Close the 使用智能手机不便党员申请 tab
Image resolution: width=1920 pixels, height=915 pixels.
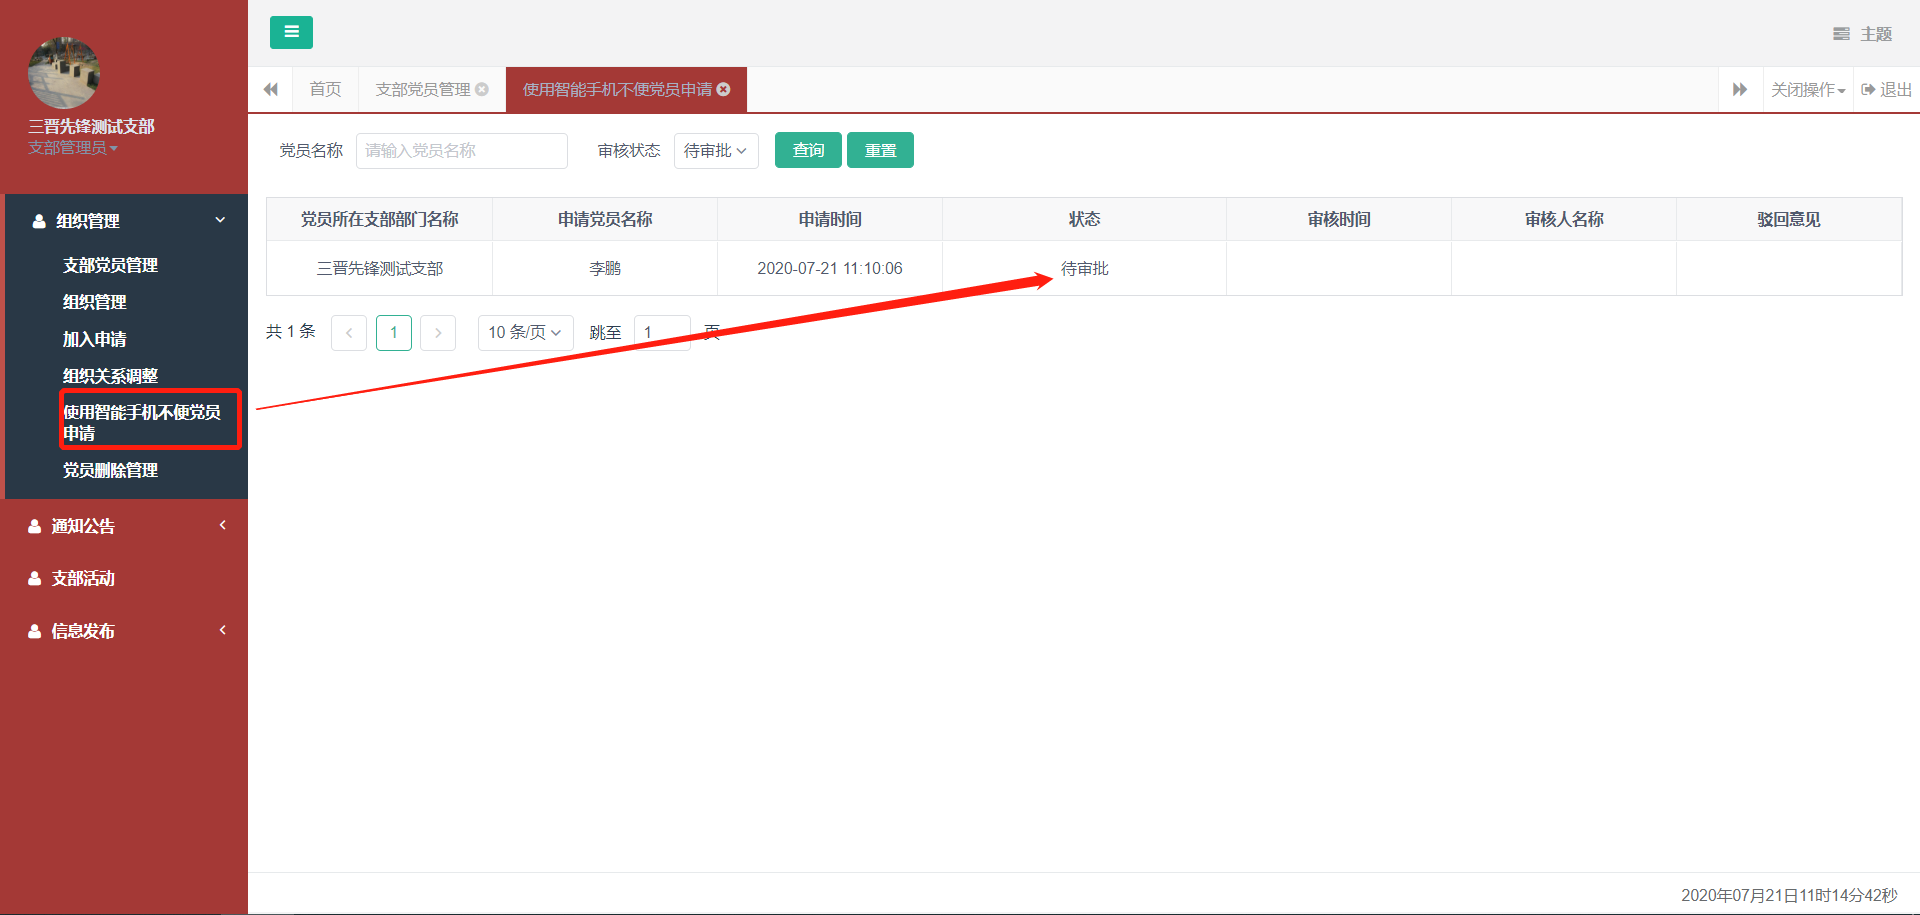tap(724, 90)
